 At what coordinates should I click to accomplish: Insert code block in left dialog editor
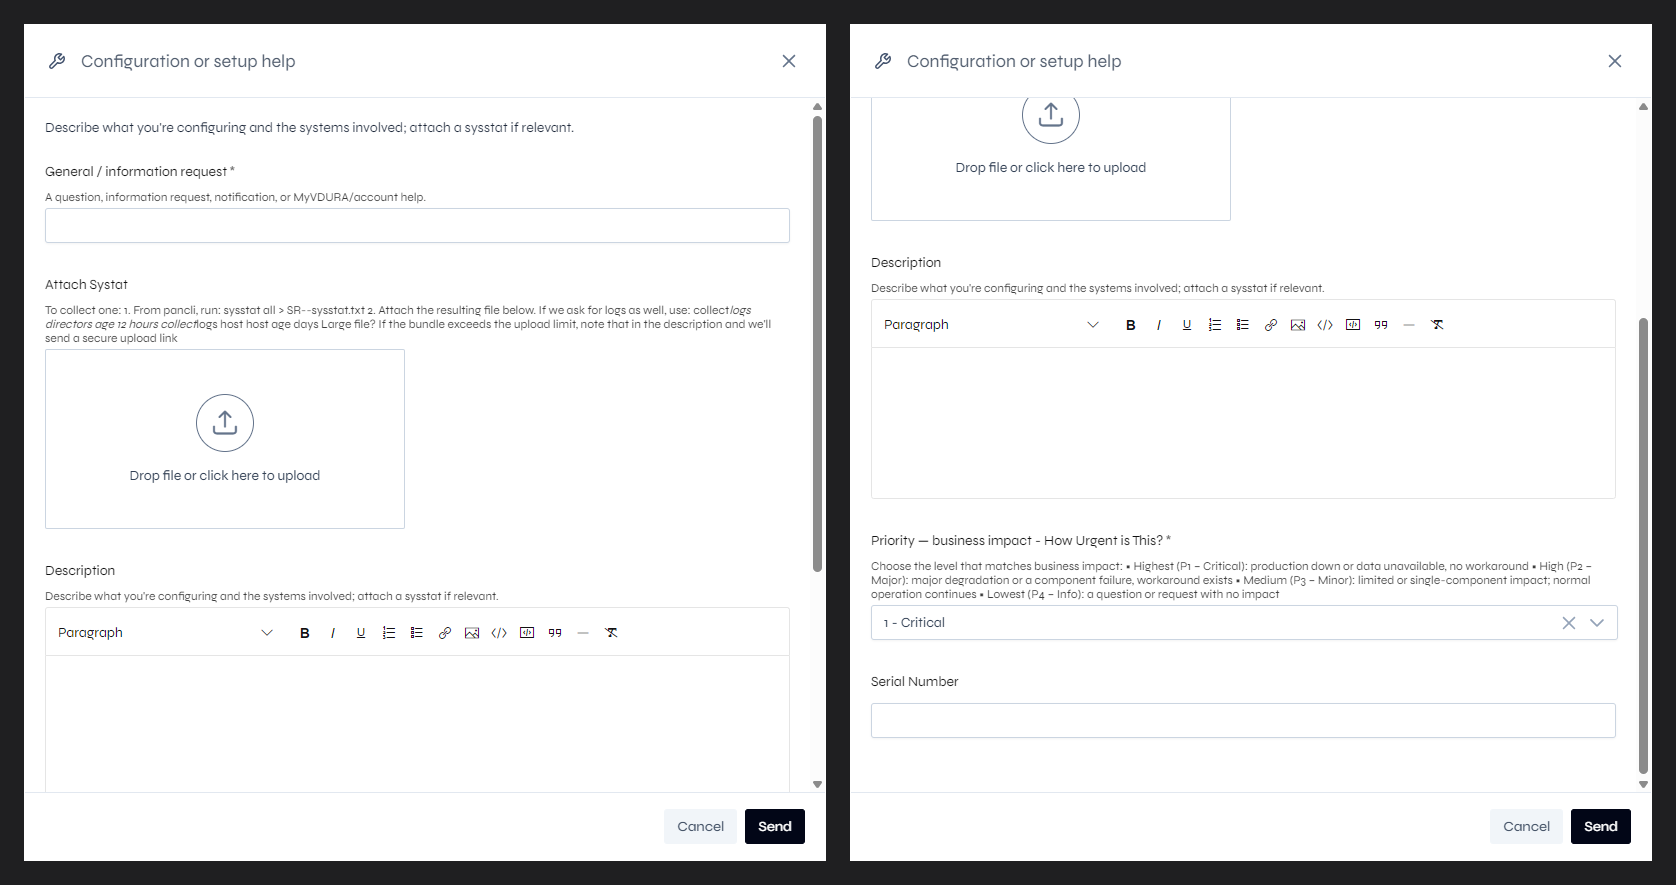(x=527, y=633)
